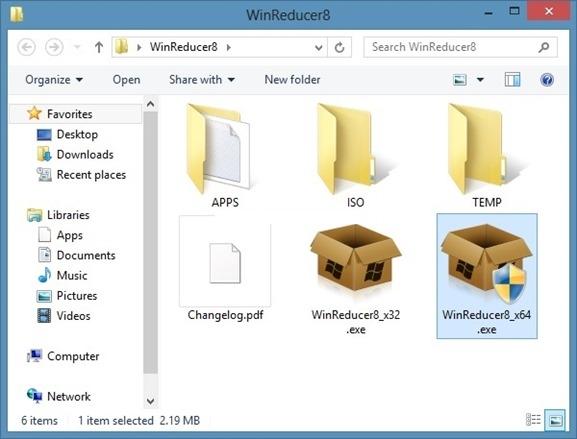Click the Desktop monitor icon
The image size is (577, 439).
(44, 135)
